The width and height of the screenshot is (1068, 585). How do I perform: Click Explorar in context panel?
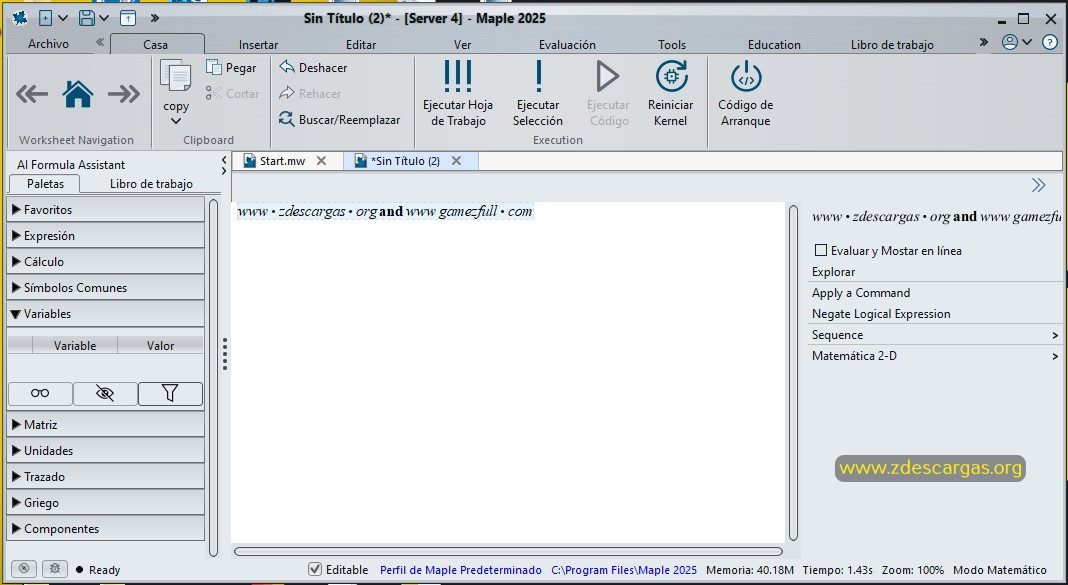click(x=834, y=272)
